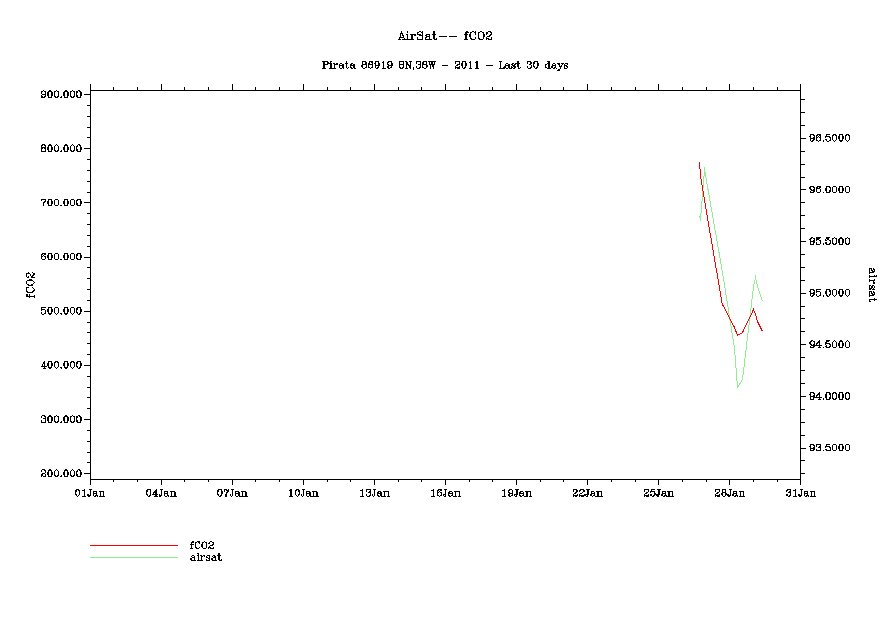The width and height of the screenshot is (891, 630).
Task: Select the 28Jan x-axis date label
Action: 729,493
